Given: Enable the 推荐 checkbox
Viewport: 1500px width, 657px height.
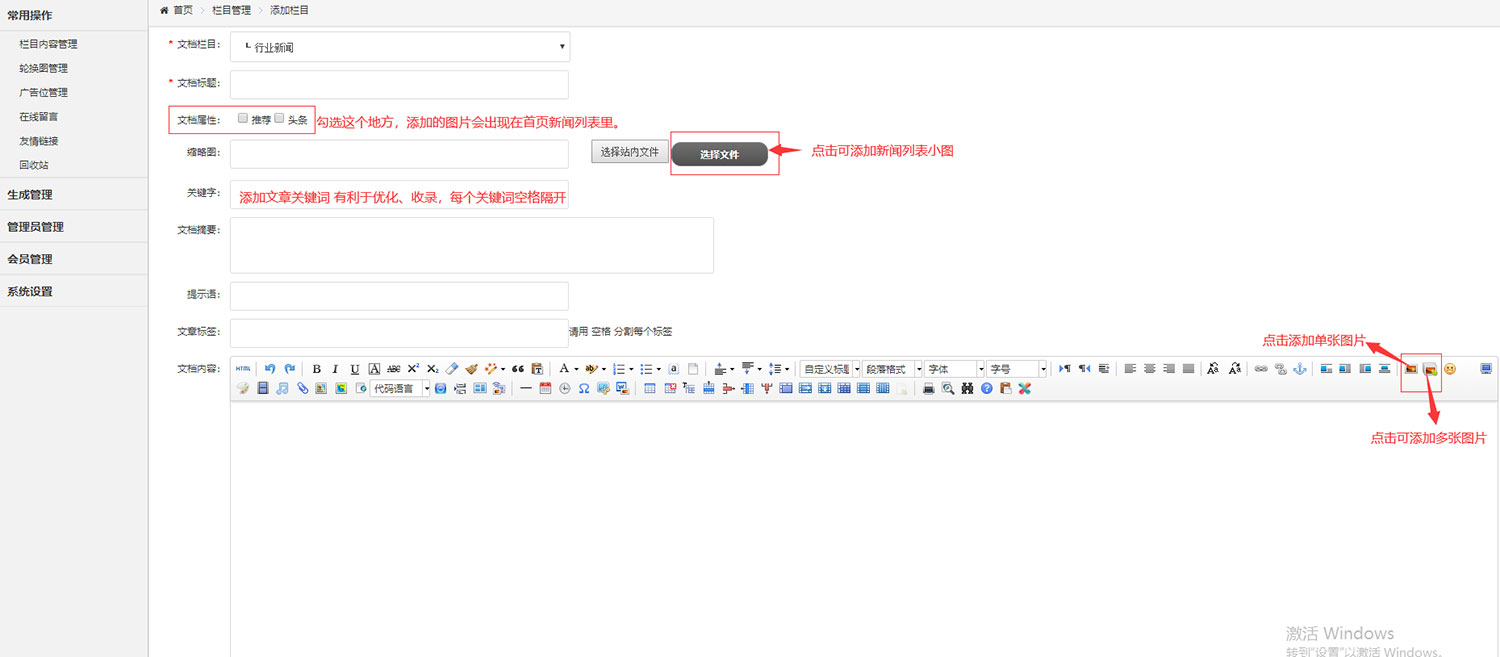Looking at the screenshot, I should (242, 117).
